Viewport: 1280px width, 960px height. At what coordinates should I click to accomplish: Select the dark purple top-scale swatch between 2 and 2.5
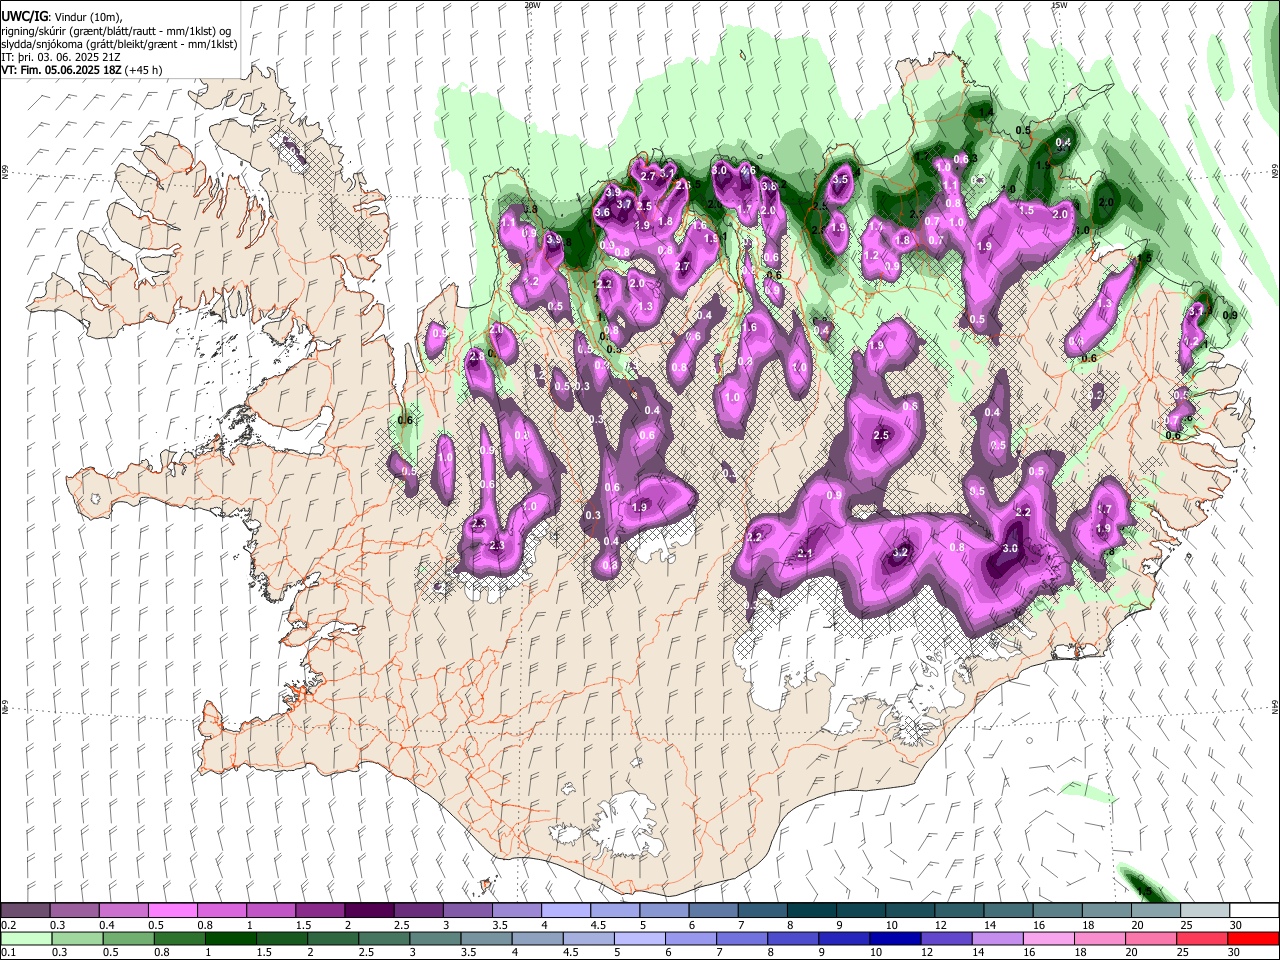click(x=369, y=910)
